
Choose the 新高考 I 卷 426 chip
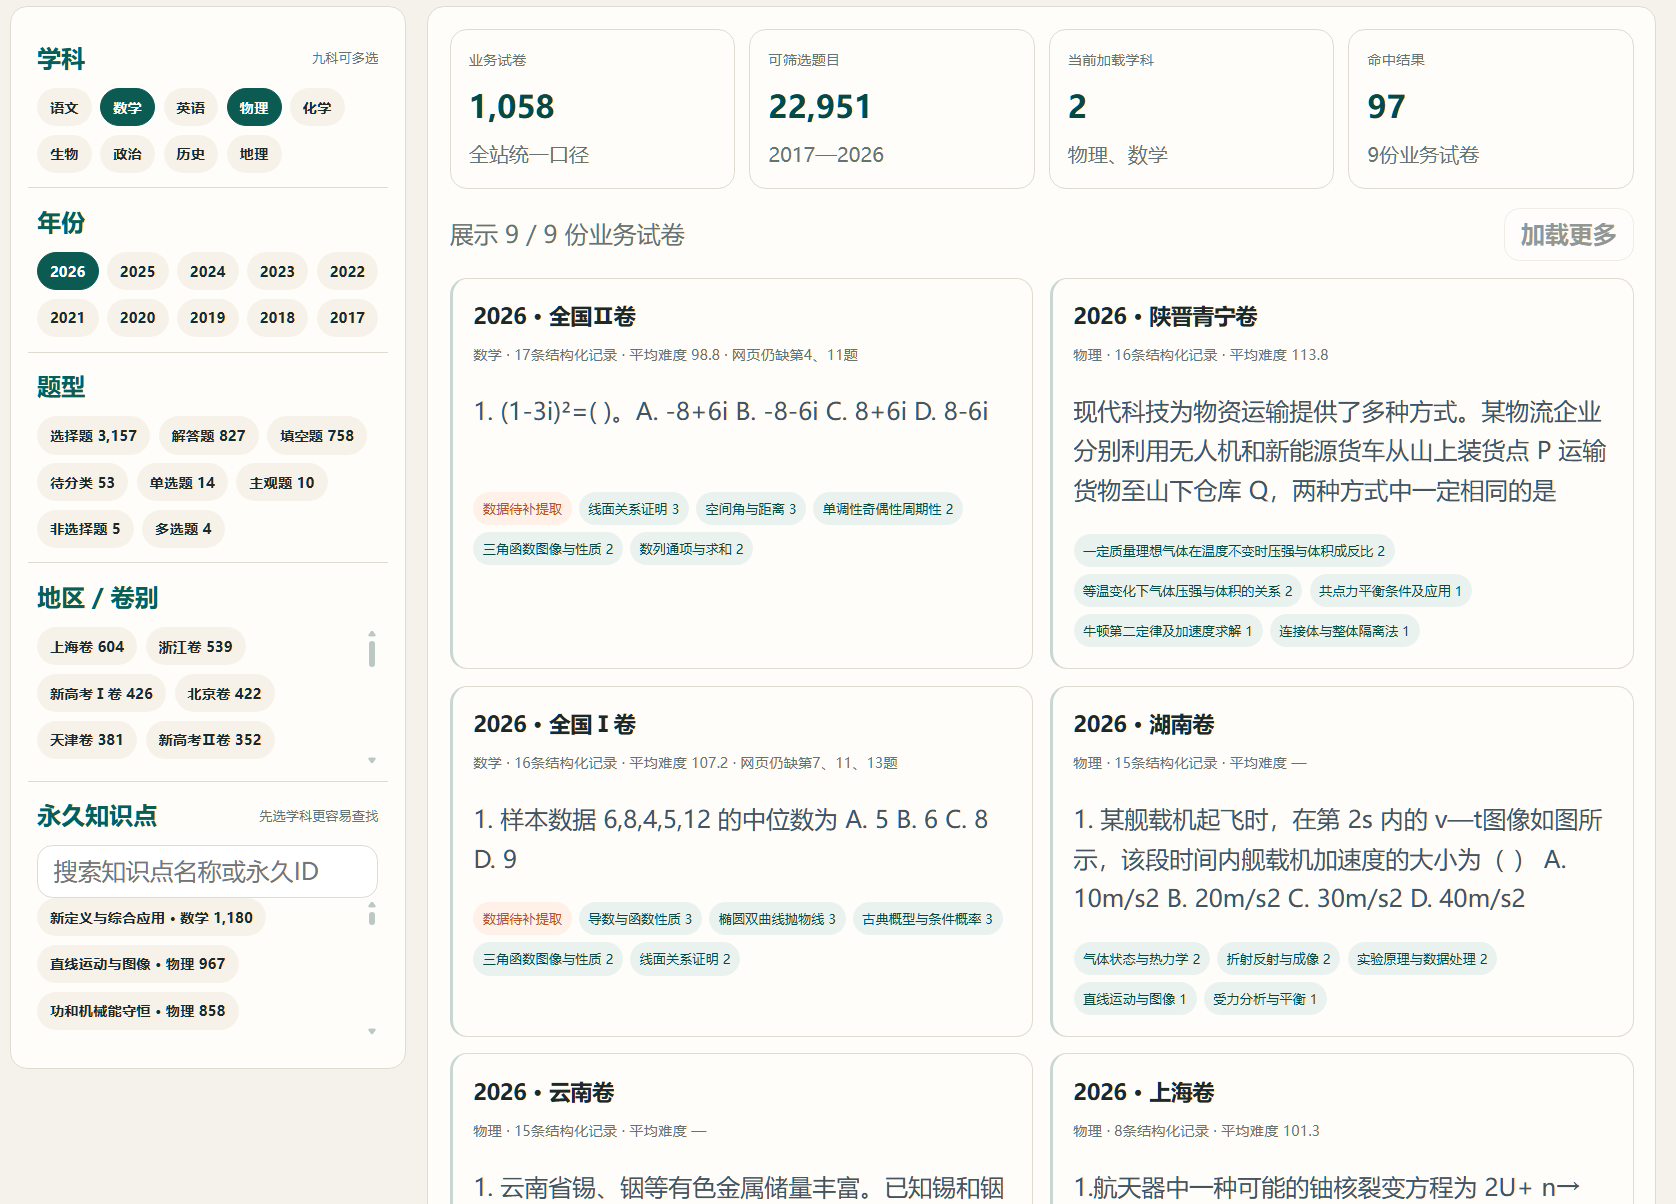102,694
